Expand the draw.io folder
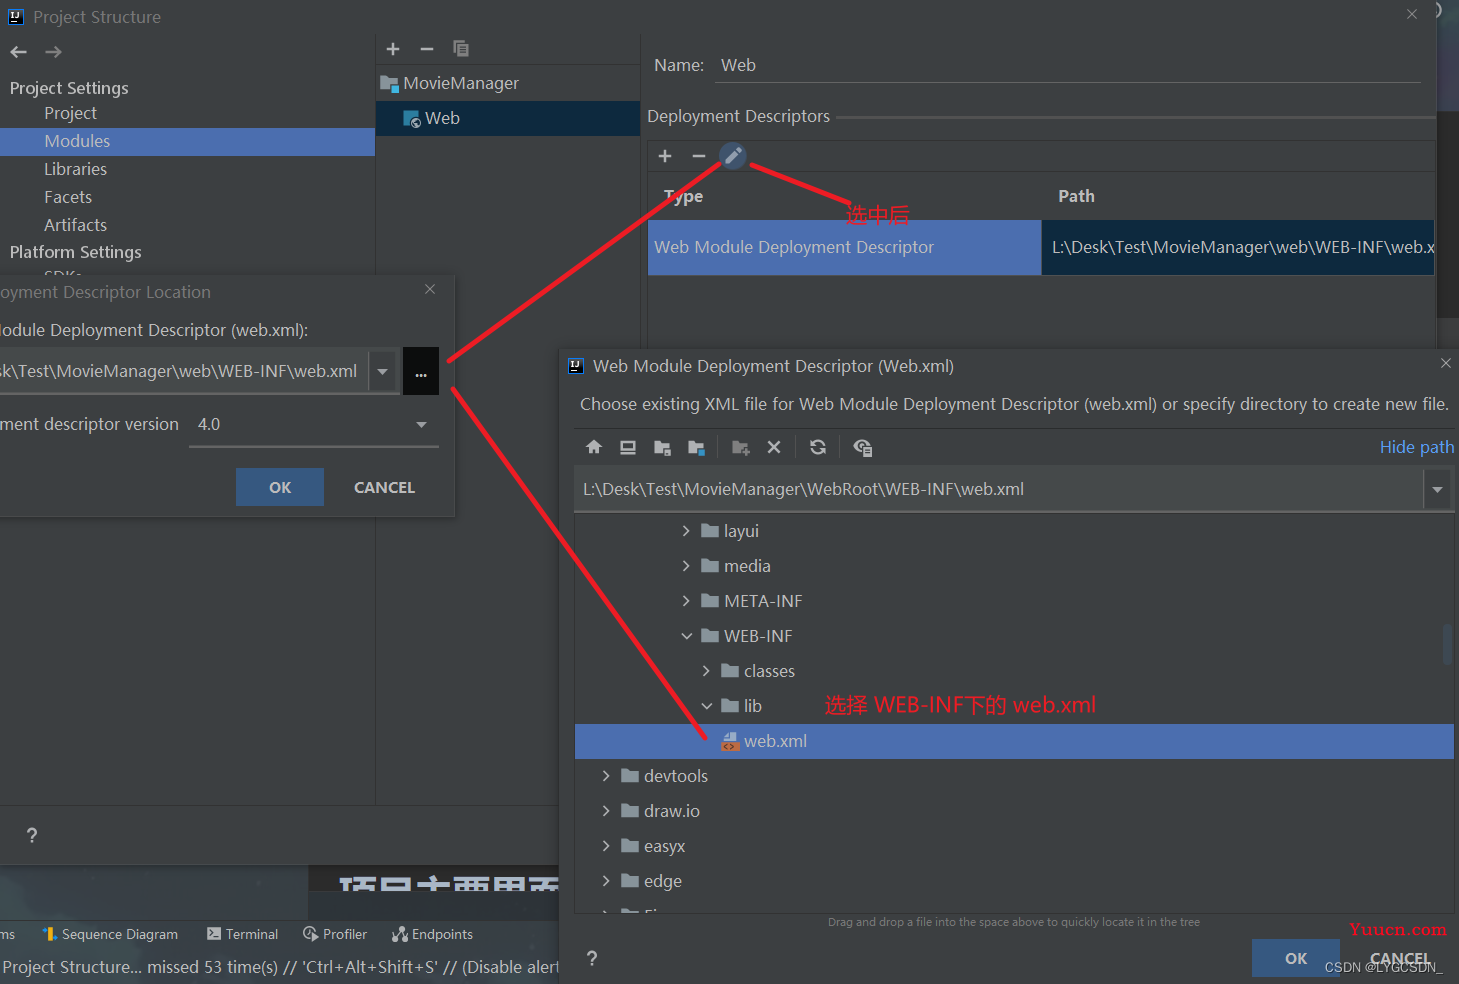This screenshot has width=1459, height=984. click(x=606, y=811)
